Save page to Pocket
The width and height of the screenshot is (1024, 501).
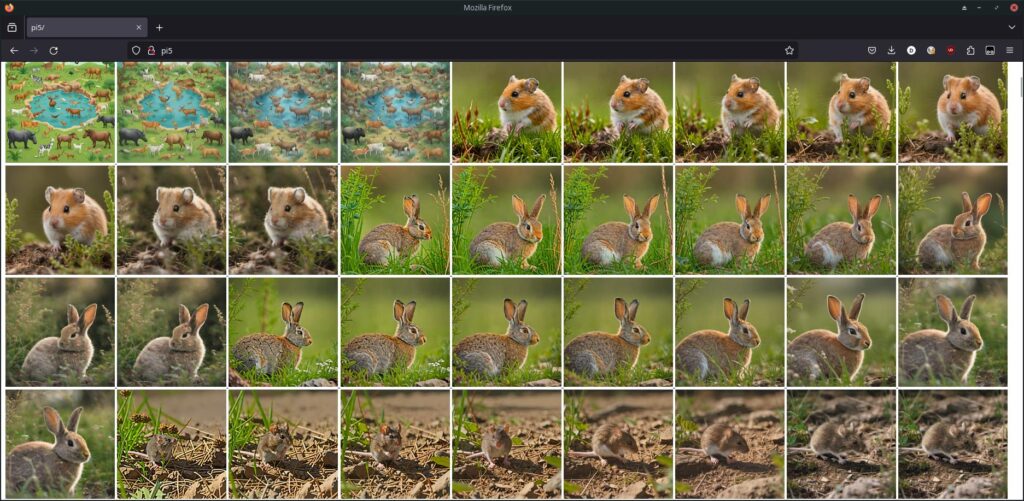872,50
